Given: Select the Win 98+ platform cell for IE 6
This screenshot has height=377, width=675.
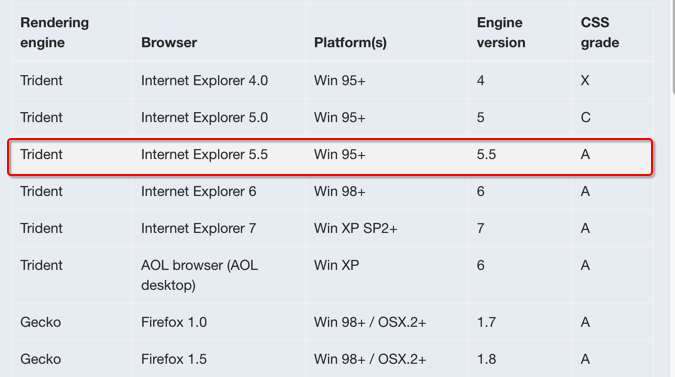Looking at the screenshot, I should pyautogui.click(x=387, y=191).
